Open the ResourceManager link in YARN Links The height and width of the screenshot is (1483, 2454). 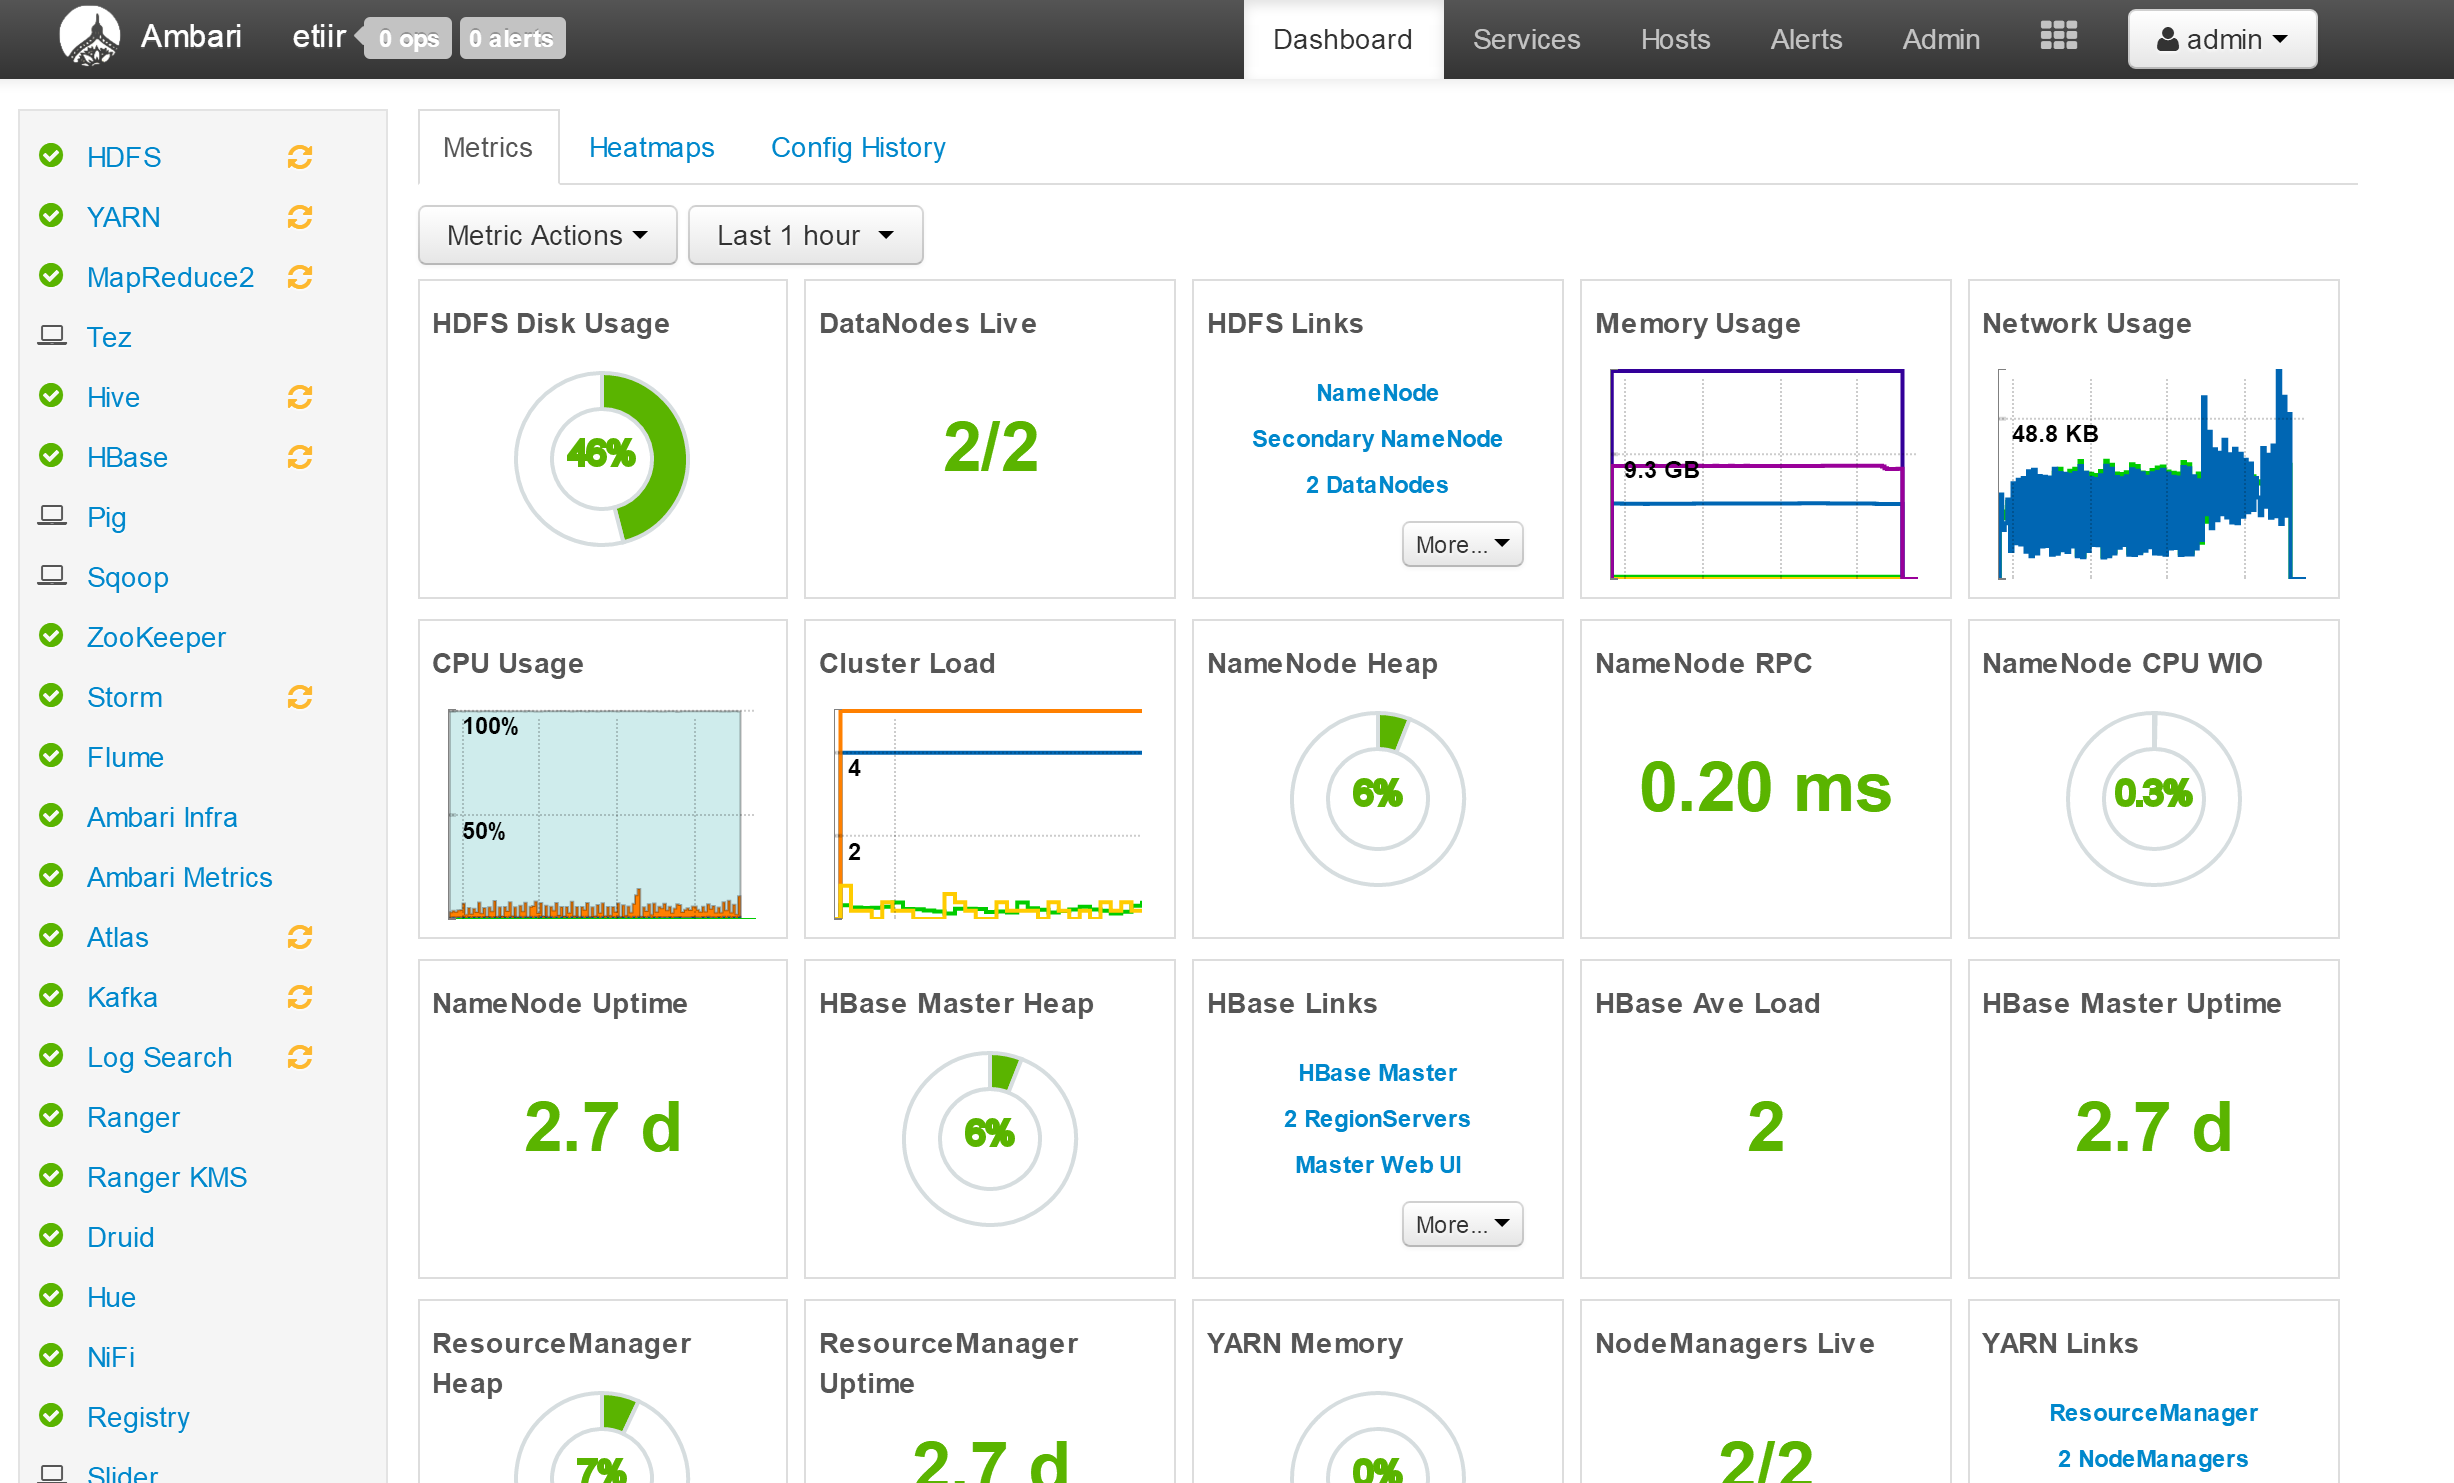2153,1413
